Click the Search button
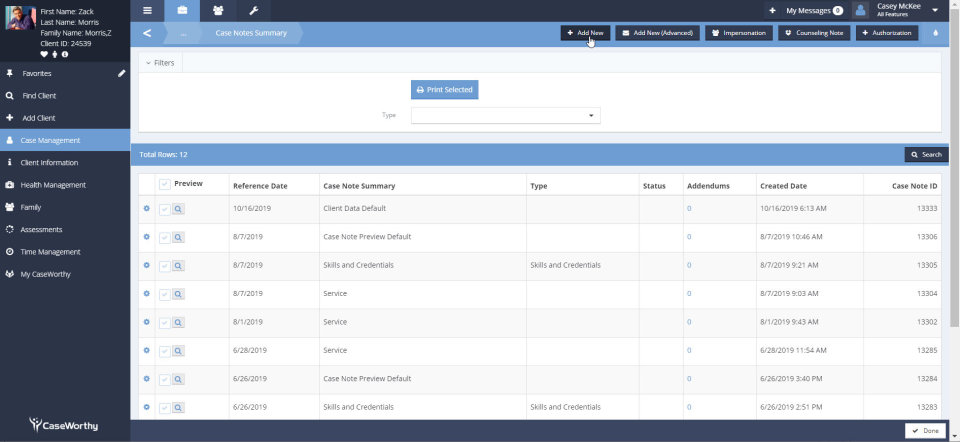This screenshot has width=960, height=442. pyautogui.click(x=926, y=155)
